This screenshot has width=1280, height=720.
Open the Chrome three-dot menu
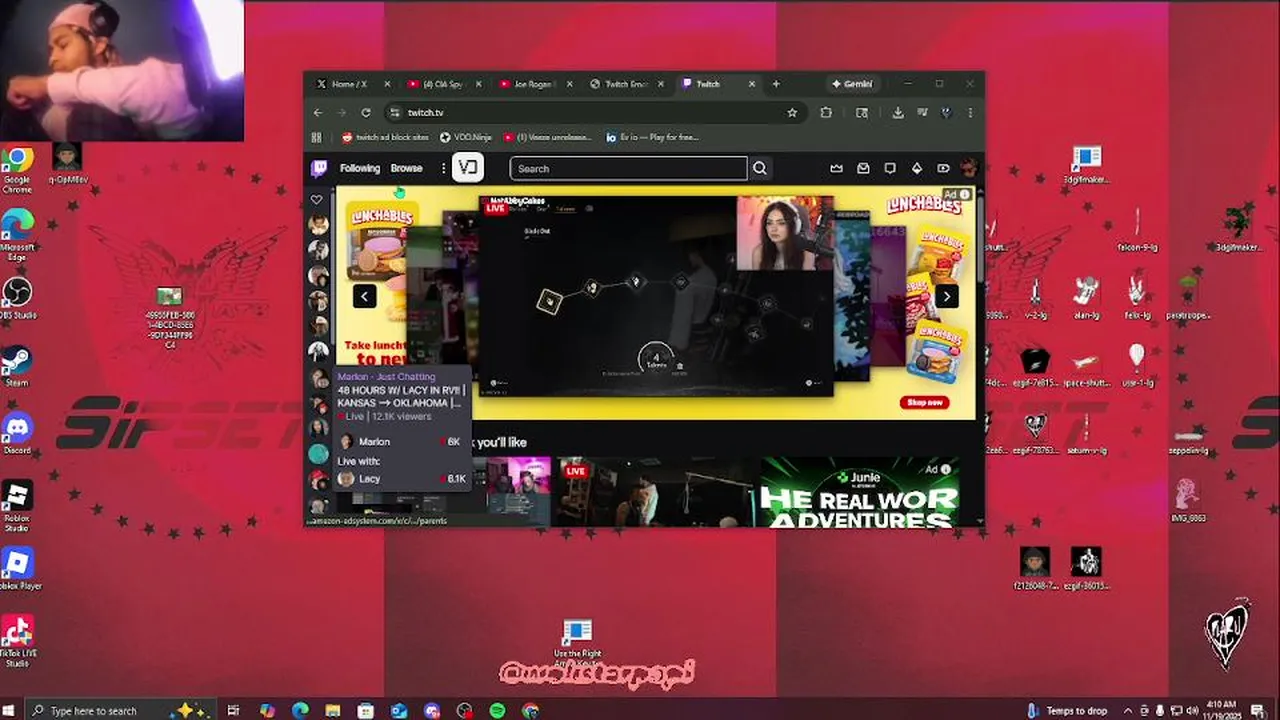pos(970,113)
